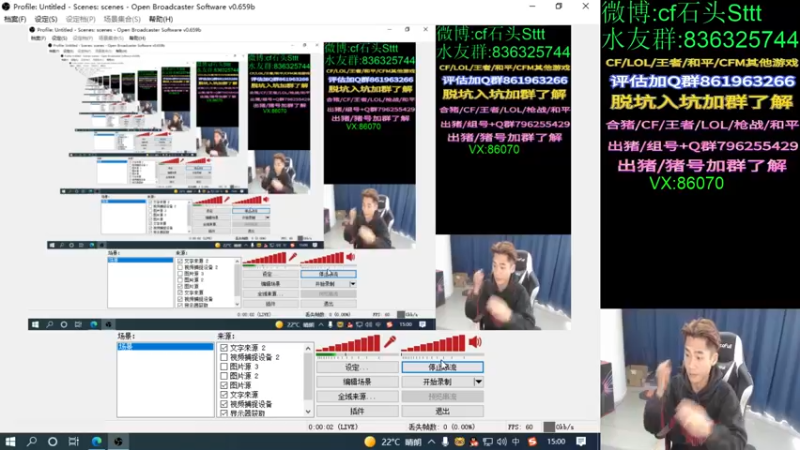
Task: Click sources list scroll-down arrow
Action: (308, 412)
